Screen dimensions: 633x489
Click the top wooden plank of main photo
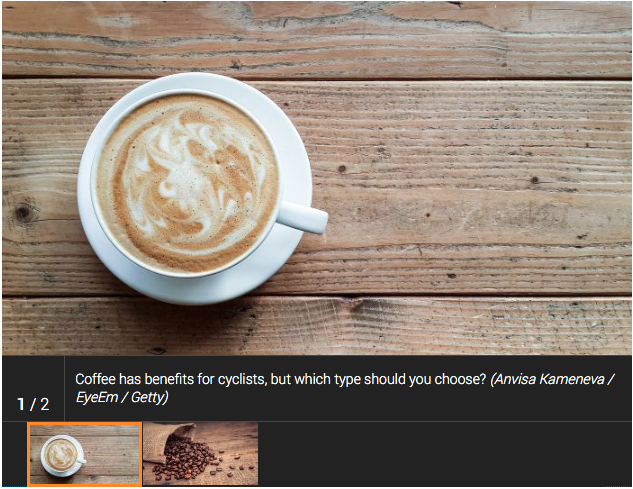pyautogui.click(x=317, y=38)
